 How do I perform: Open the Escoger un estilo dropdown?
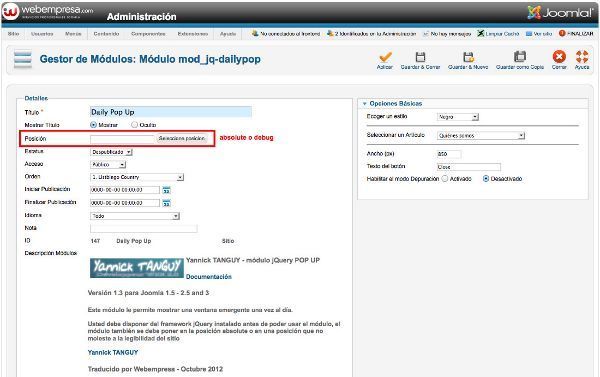[458, 117]
